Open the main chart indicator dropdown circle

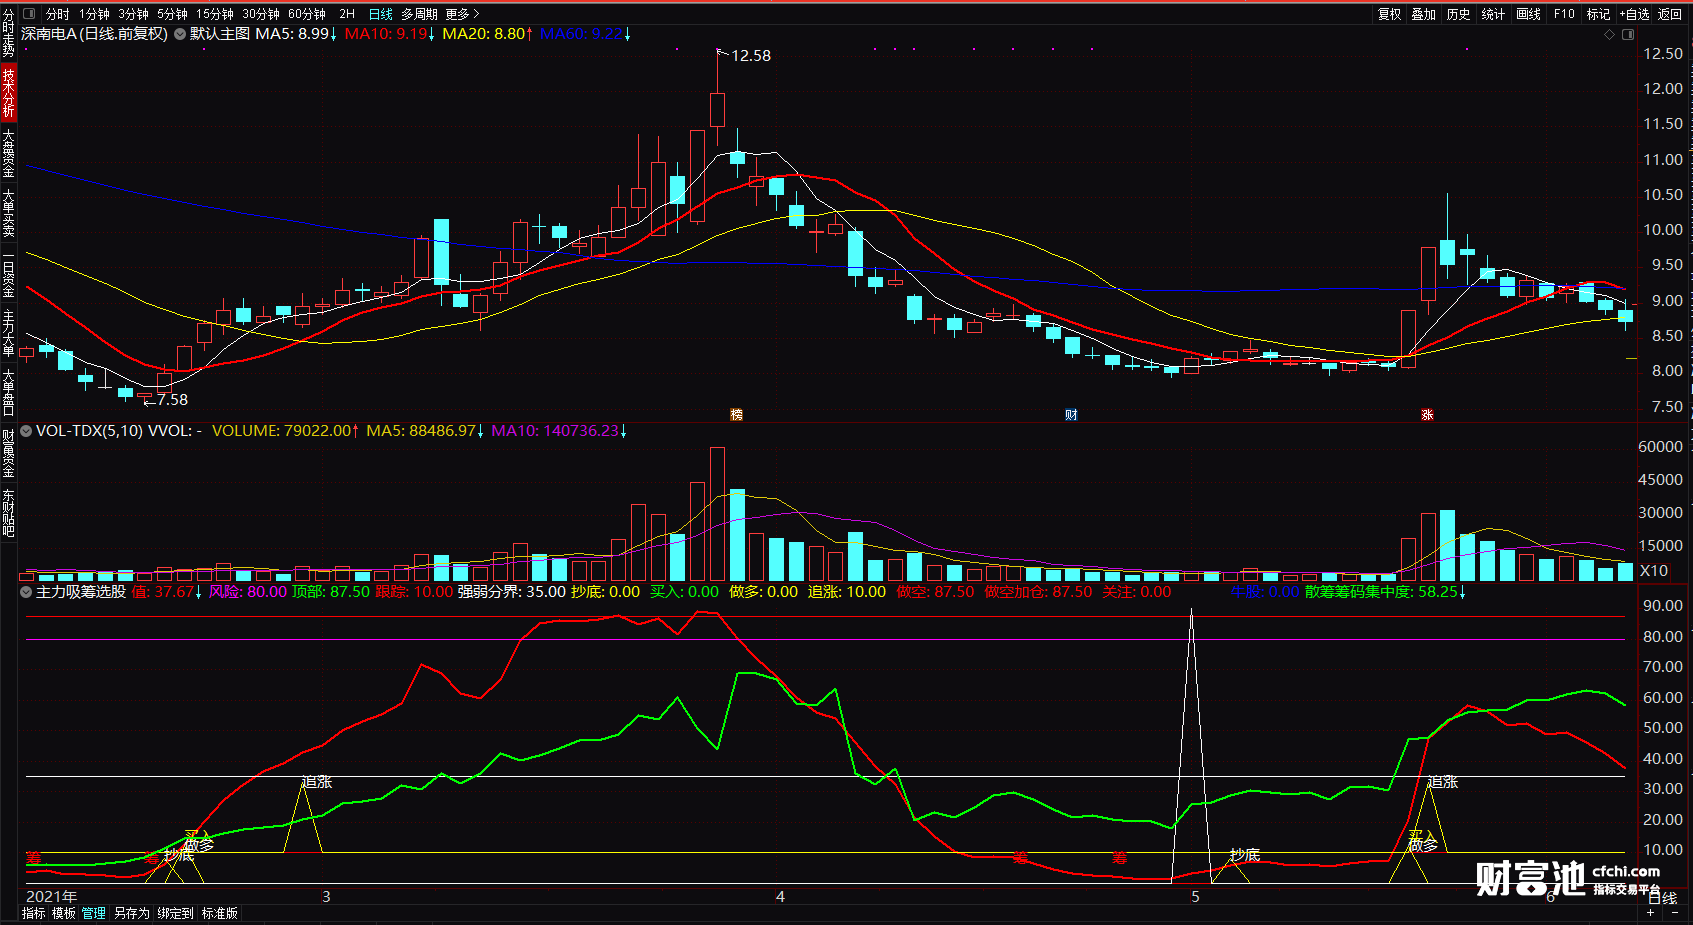[x=180, y=34]
